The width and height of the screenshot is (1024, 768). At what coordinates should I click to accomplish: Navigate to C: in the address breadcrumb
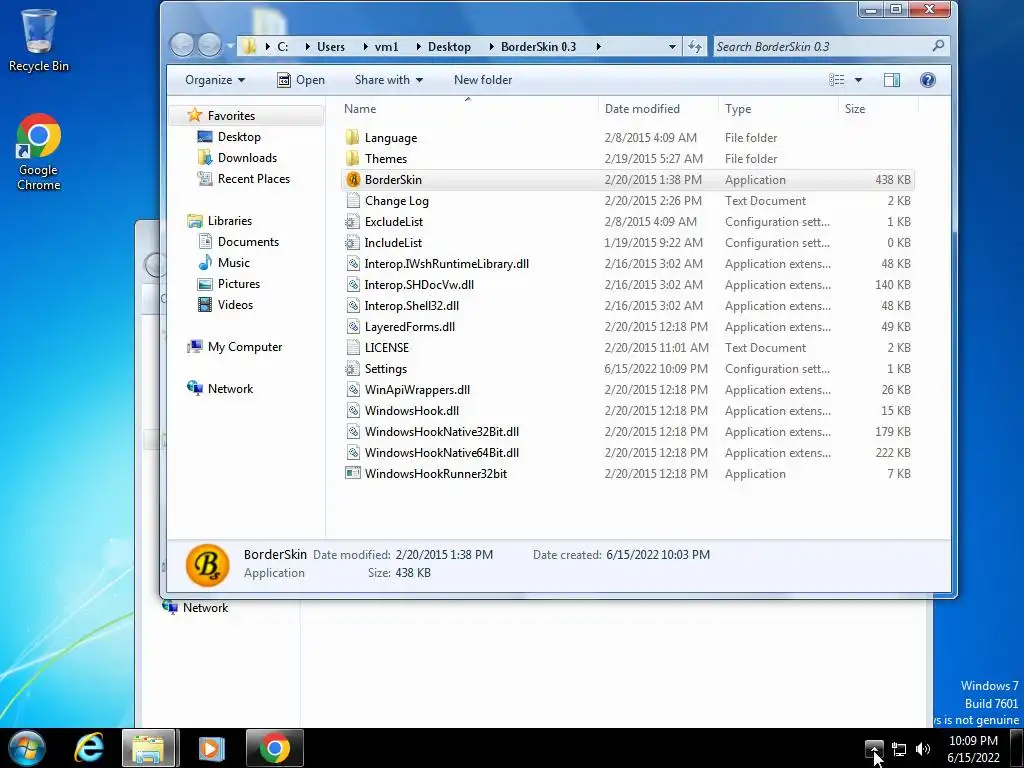[283, 46]
